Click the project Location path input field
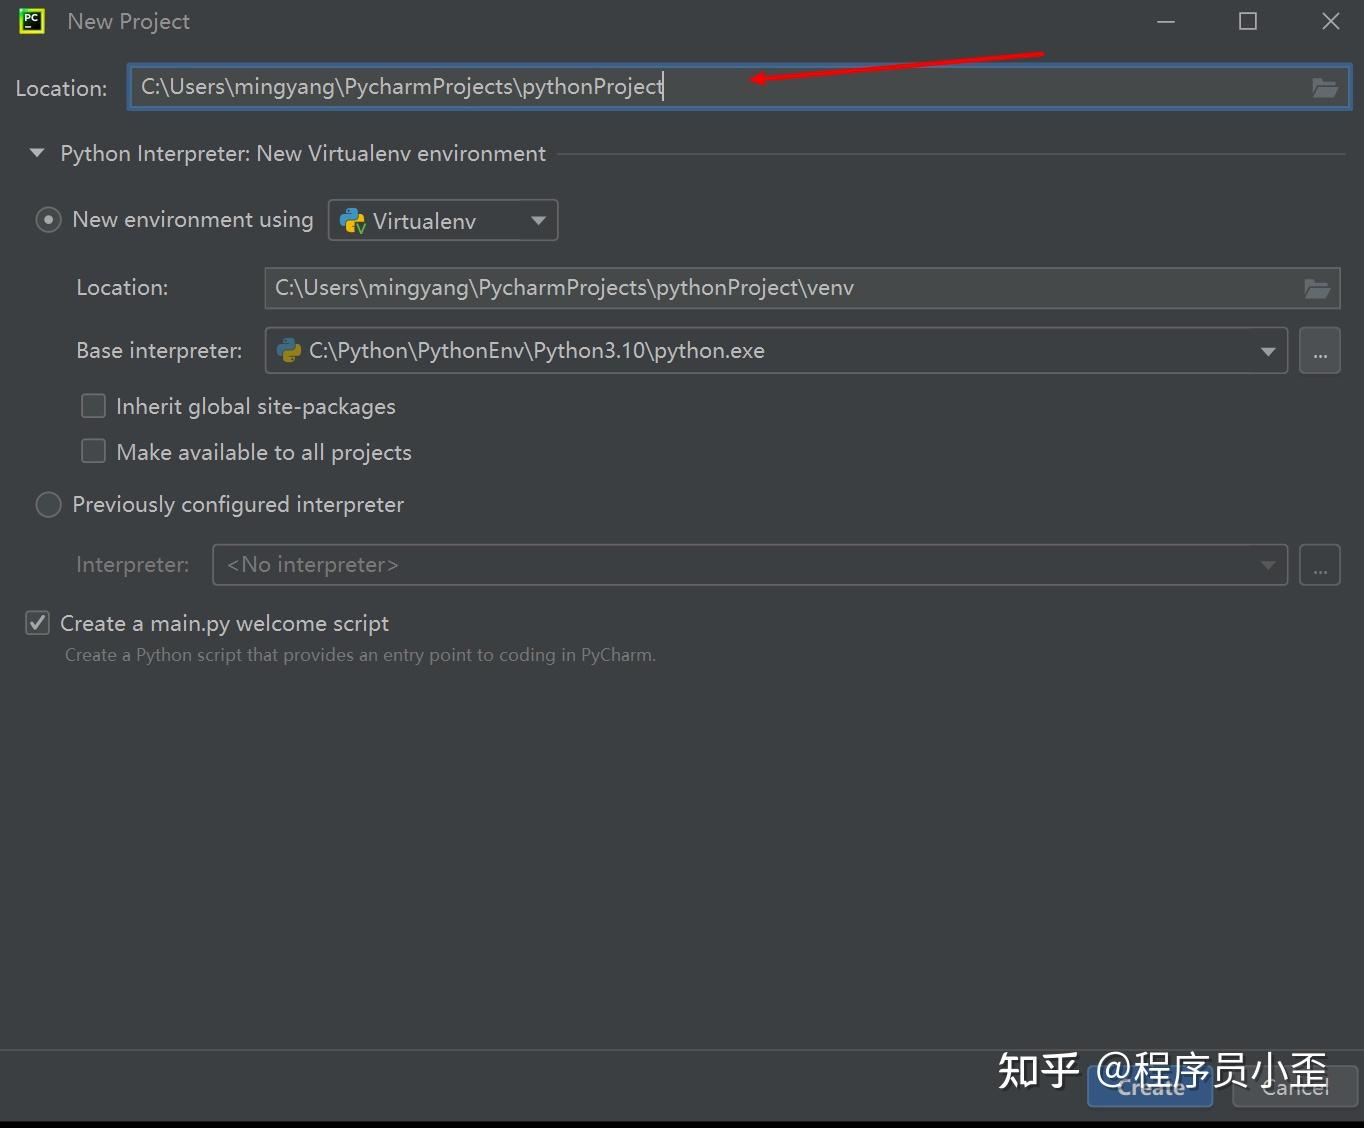 (x=739, y=87)
